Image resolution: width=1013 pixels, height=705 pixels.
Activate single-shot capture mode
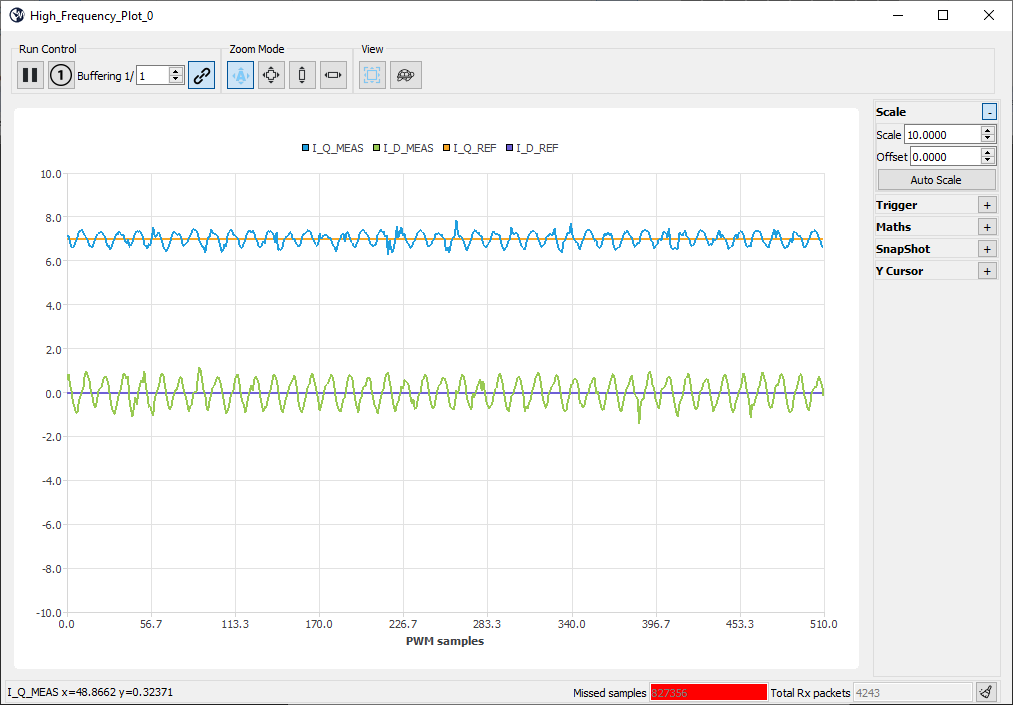(60, 75)
